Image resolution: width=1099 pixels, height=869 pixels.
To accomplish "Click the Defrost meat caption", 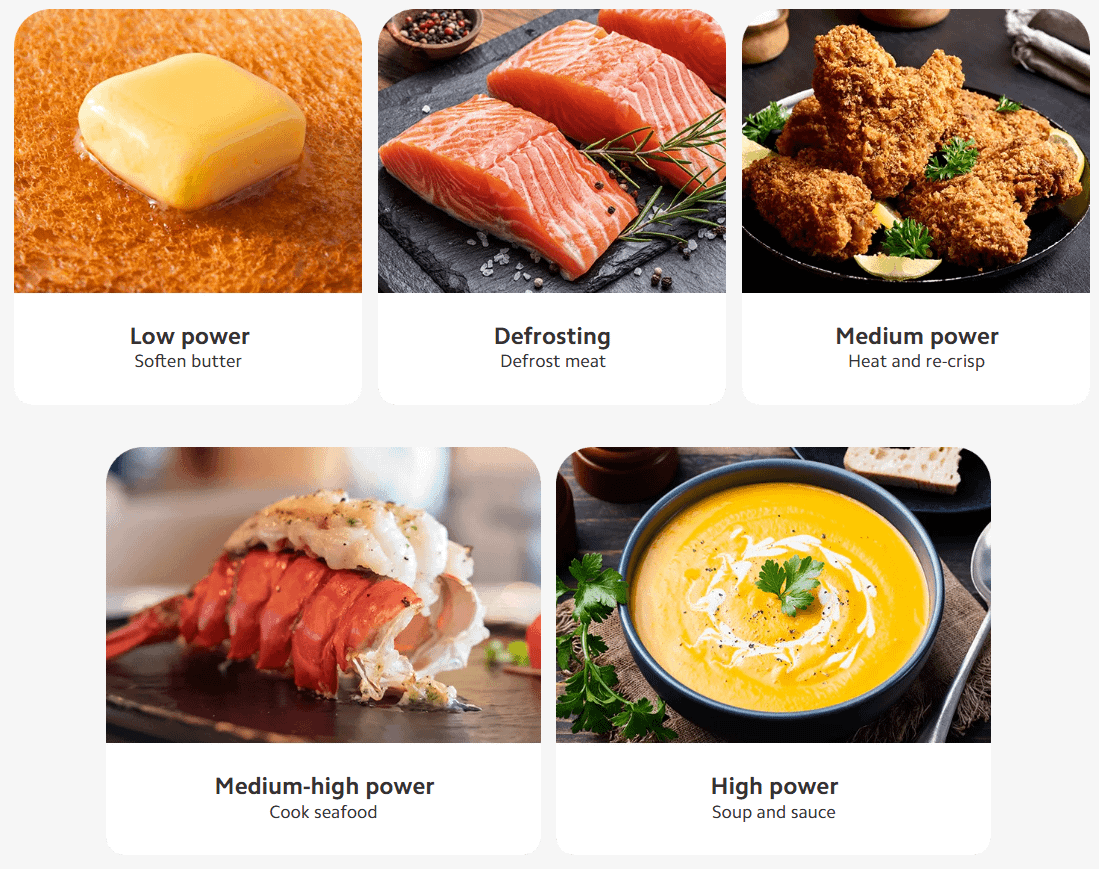I will pos(553,361).
